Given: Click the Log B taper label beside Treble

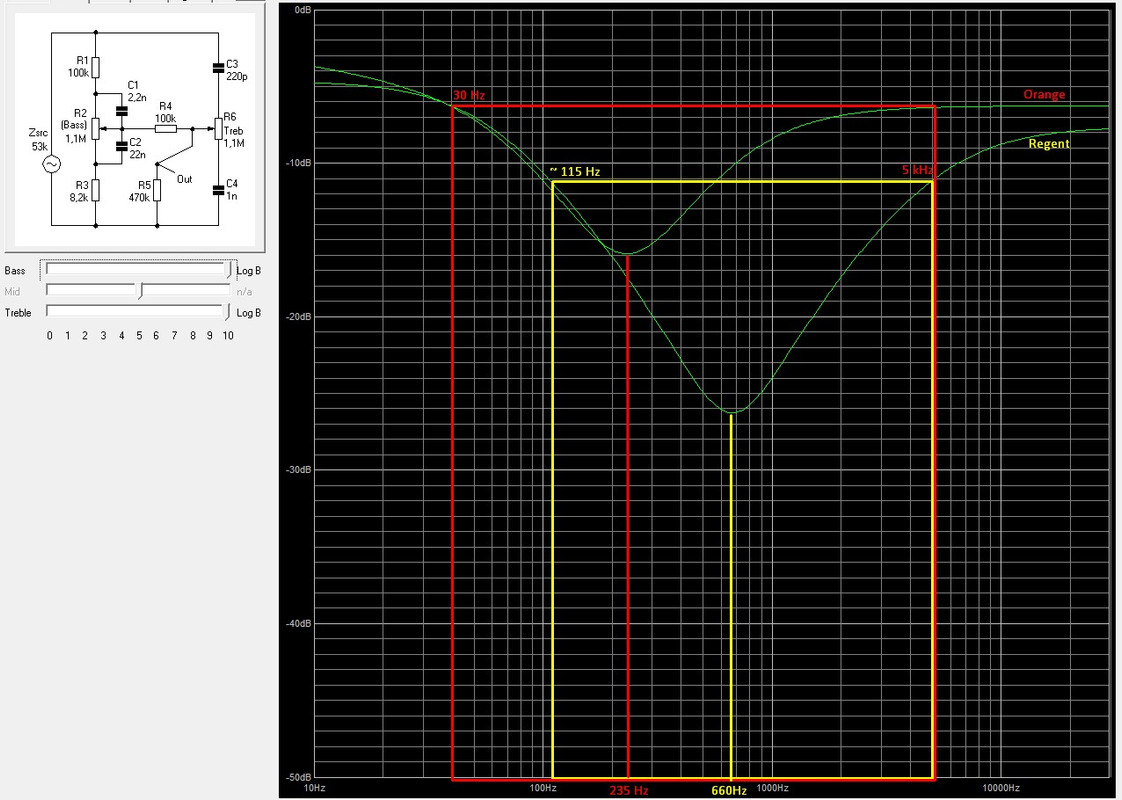Looking at the screenshot, I should (248, 313).
